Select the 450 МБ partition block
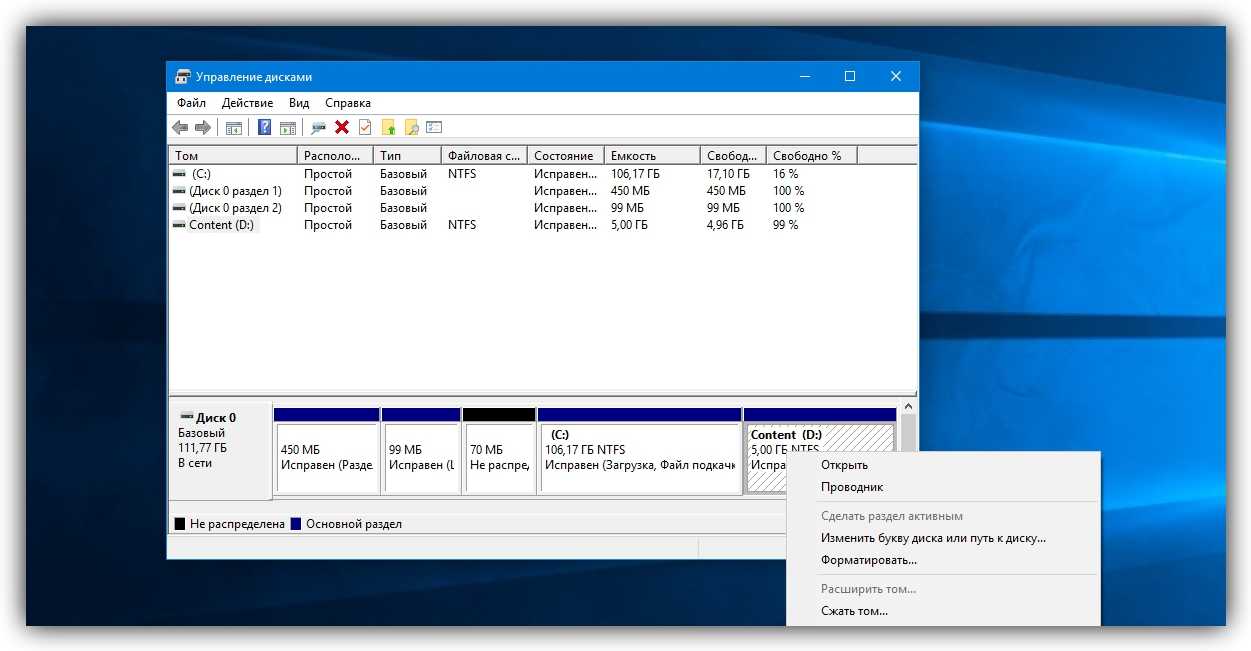 [327, 450]
